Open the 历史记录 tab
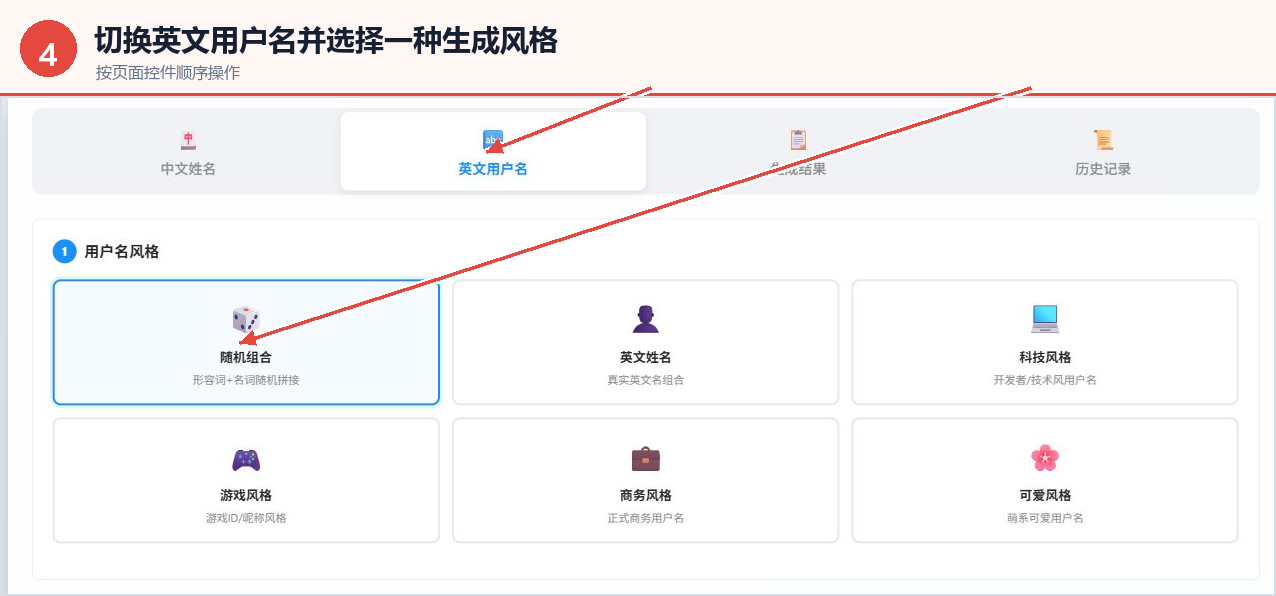The image size is (1276, 596). click(x=1103, y=151)
